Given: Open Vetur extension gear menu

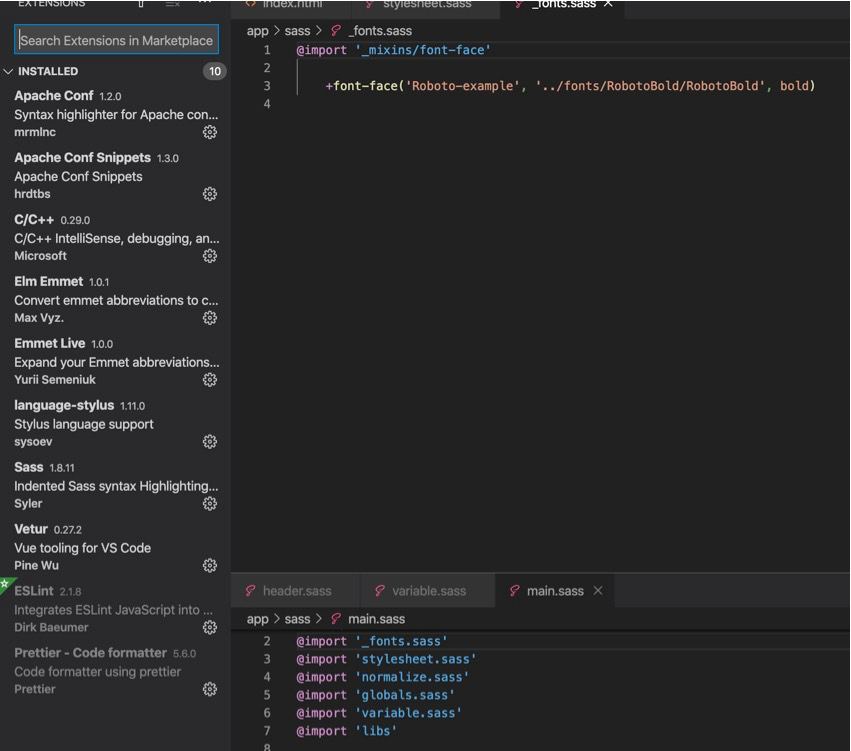Looking at the screenshot, I should point(209,565).
